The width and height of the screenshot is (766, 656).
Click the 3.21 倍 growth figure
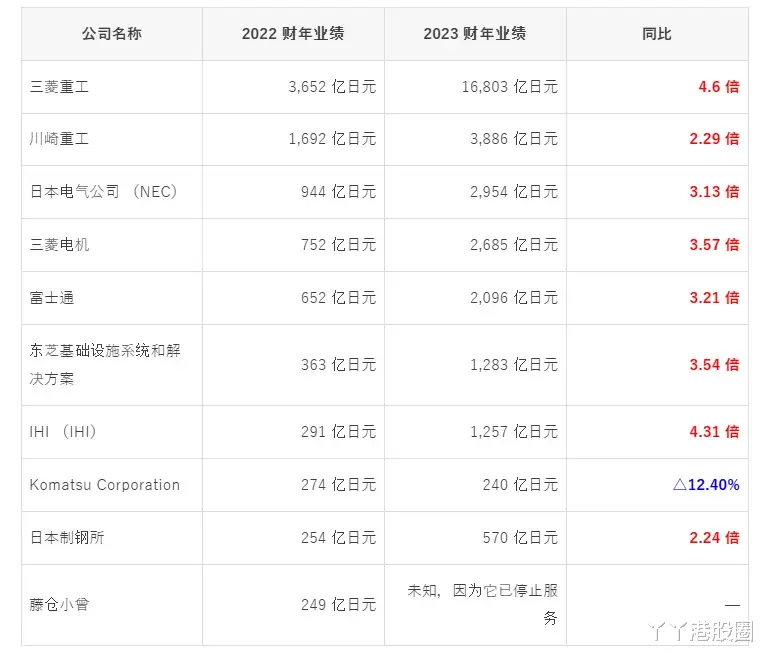tap(714, 298)
